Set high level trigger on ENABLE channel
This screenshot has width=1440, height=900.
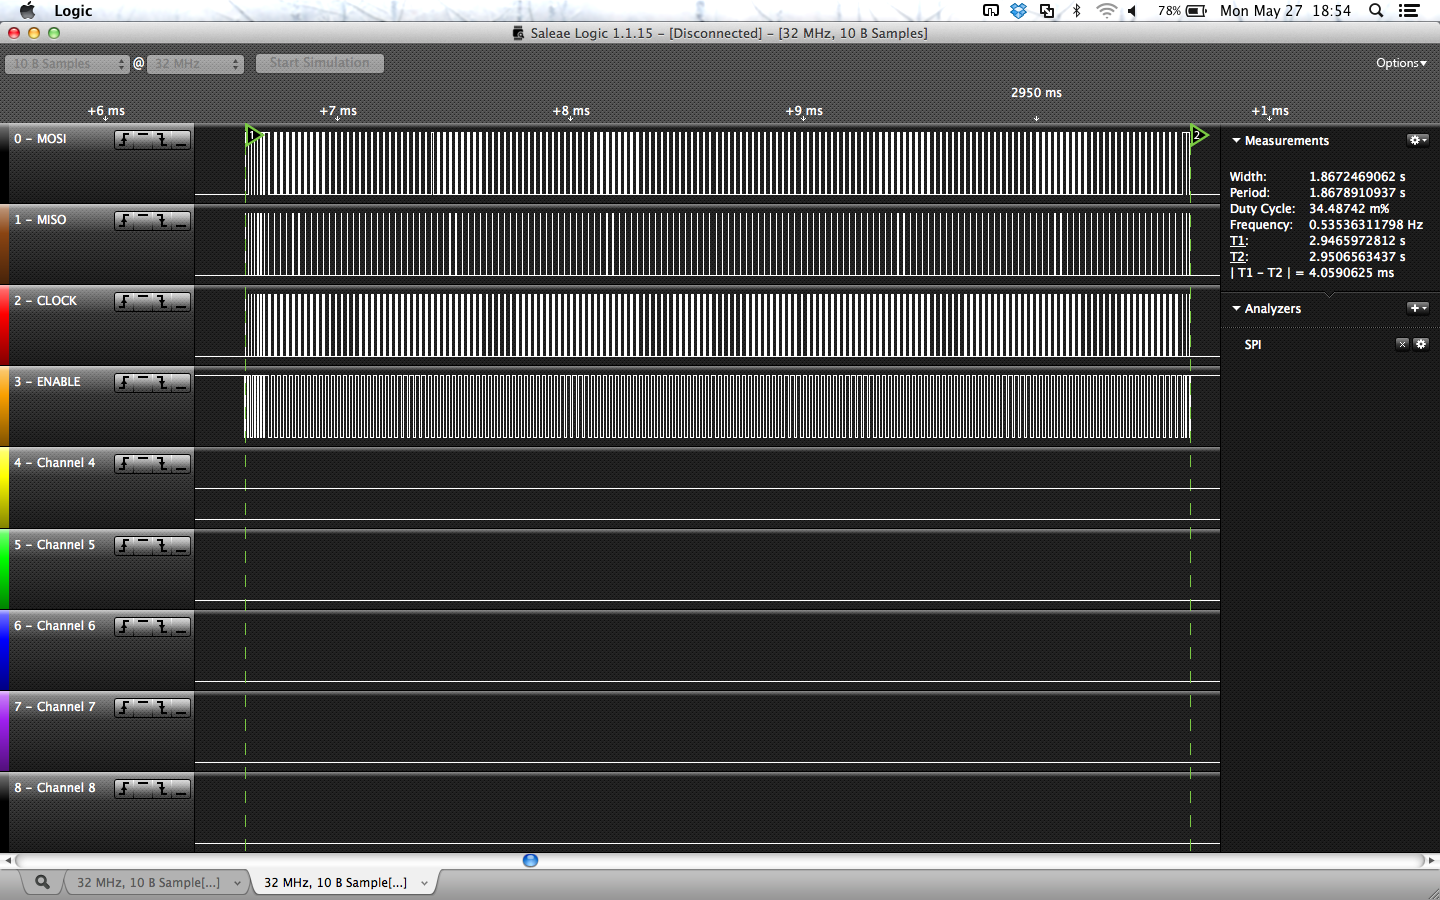point(143,383)
